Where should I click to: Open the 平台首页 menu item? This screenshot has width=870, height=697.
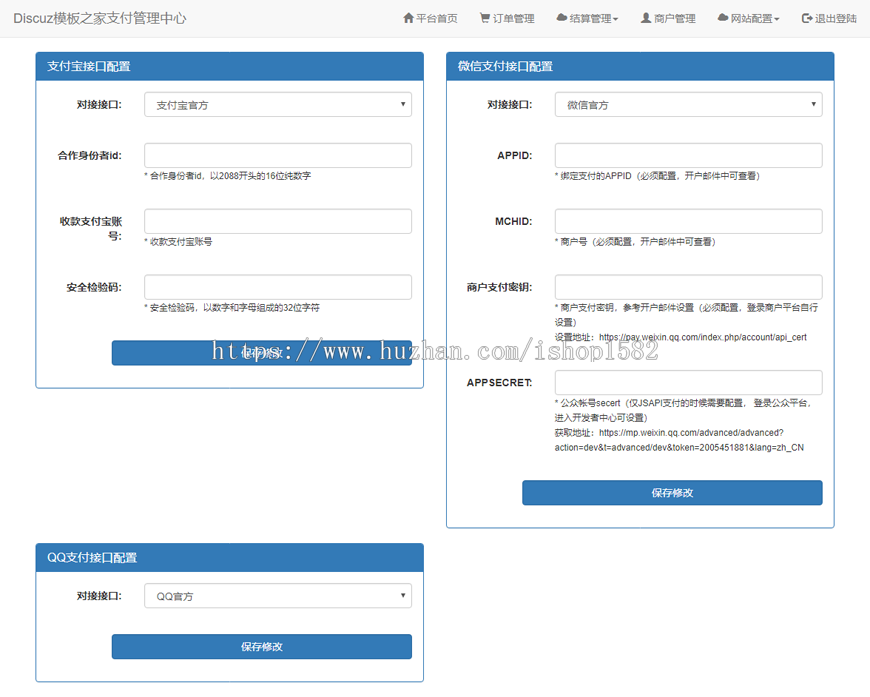(x=431, y=18)
